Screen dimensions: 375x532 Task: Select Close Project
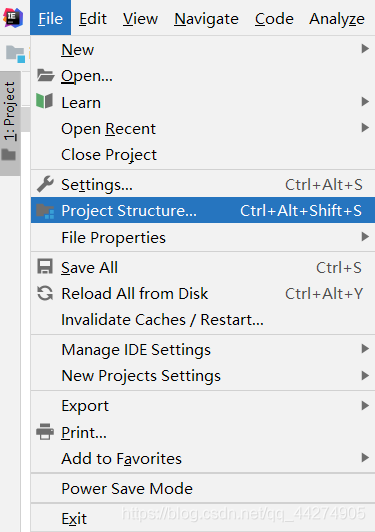[203, 155]
